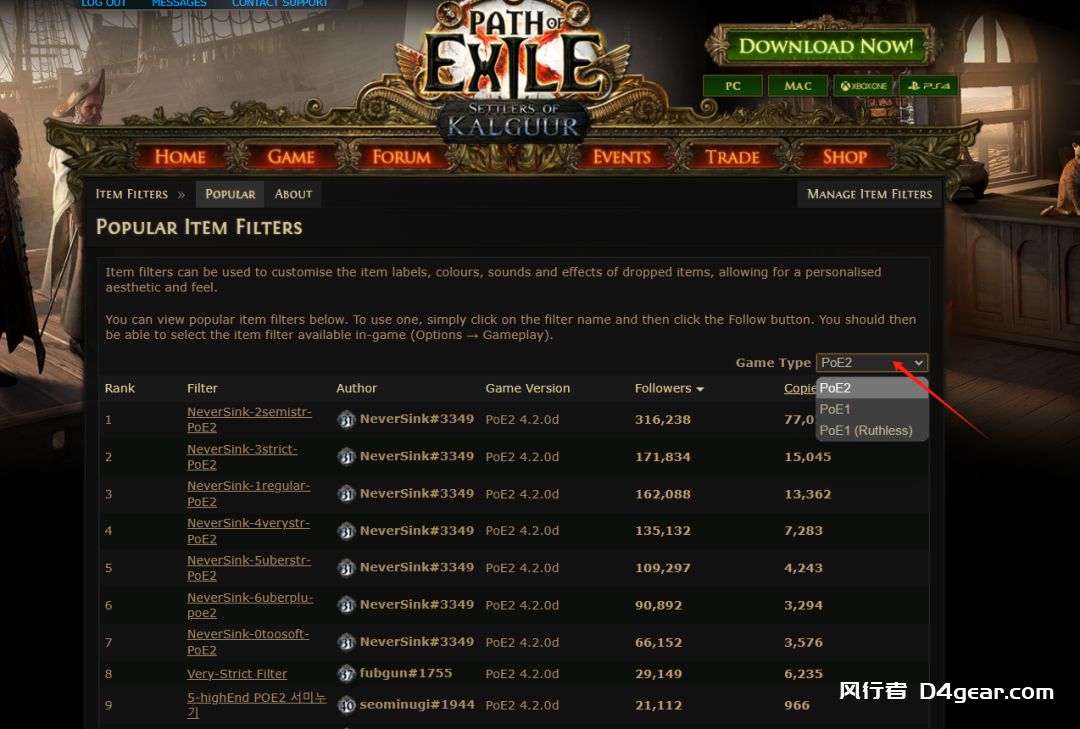This screenshot has width=1080, height=729.
Task: Click seominugi#1944's avatar badge icon
Action: (x=346, y=705)
